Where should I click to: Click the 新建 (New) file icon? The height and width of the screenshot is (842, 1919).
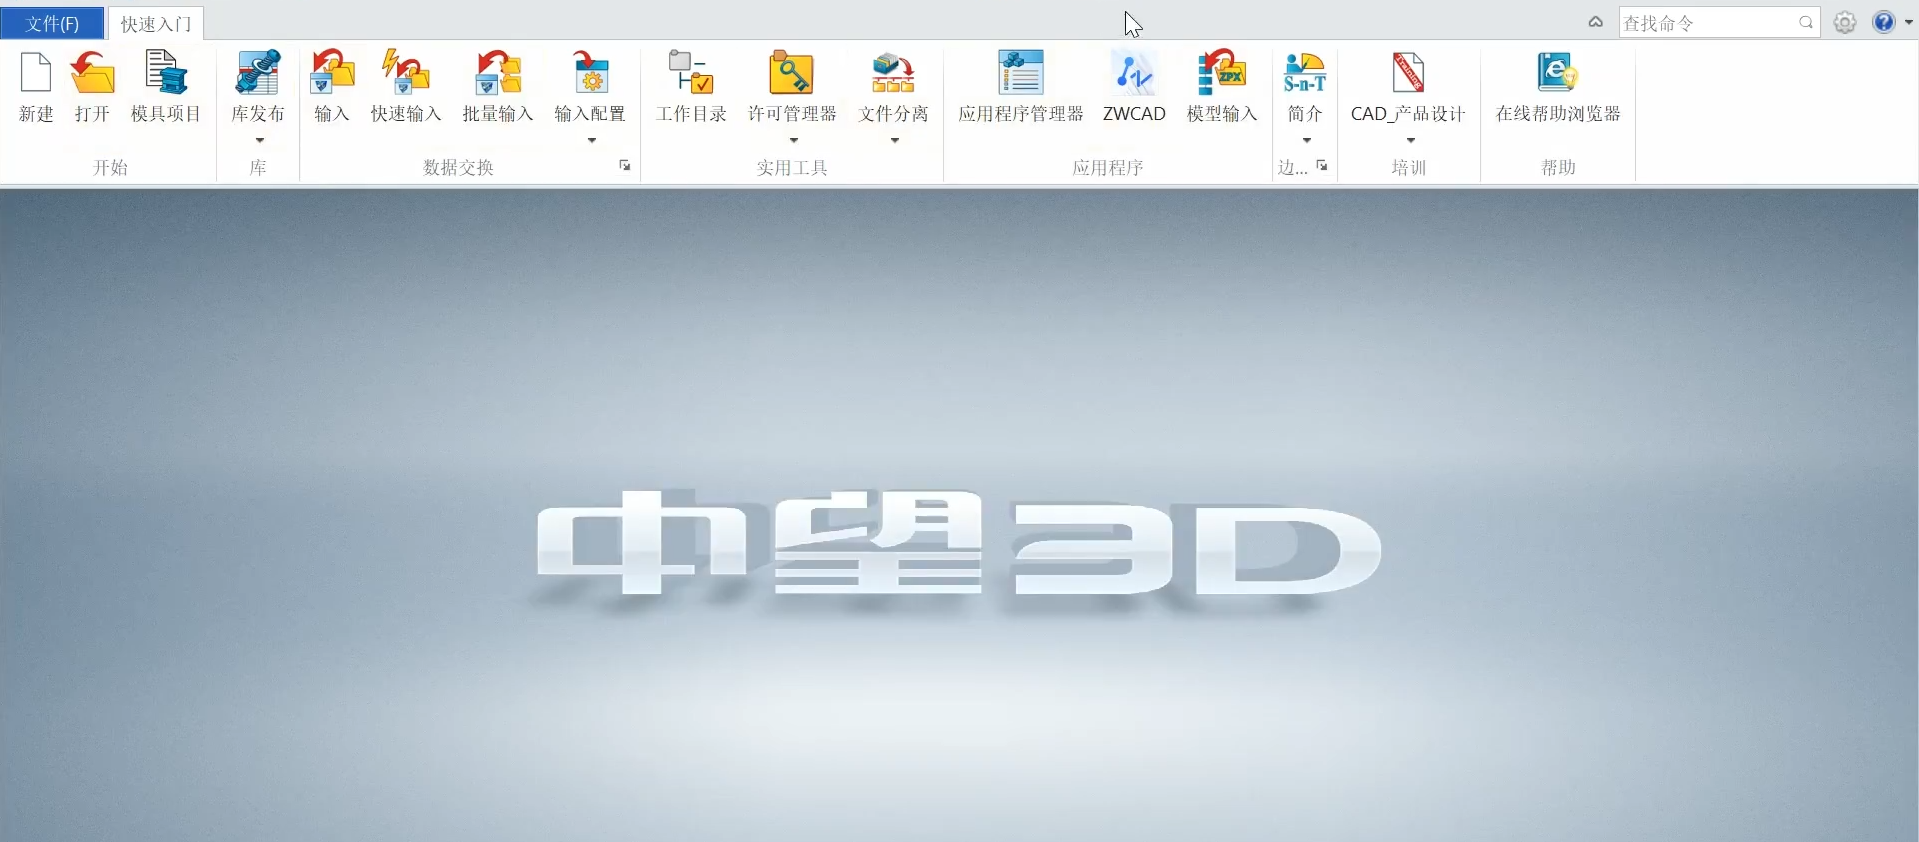(36, 74)
